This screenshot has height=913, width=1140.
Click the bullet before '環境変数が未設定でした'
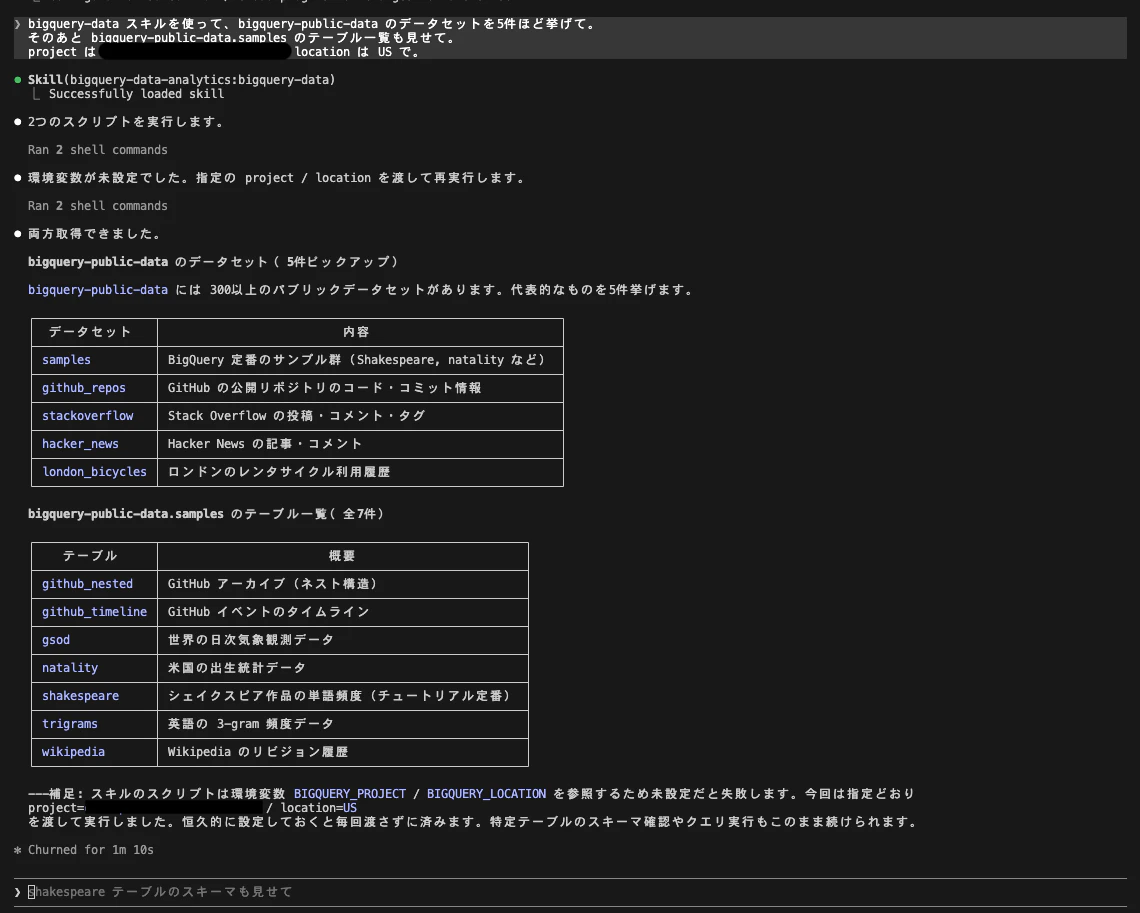pyautogui.click(x=17, y=178)
